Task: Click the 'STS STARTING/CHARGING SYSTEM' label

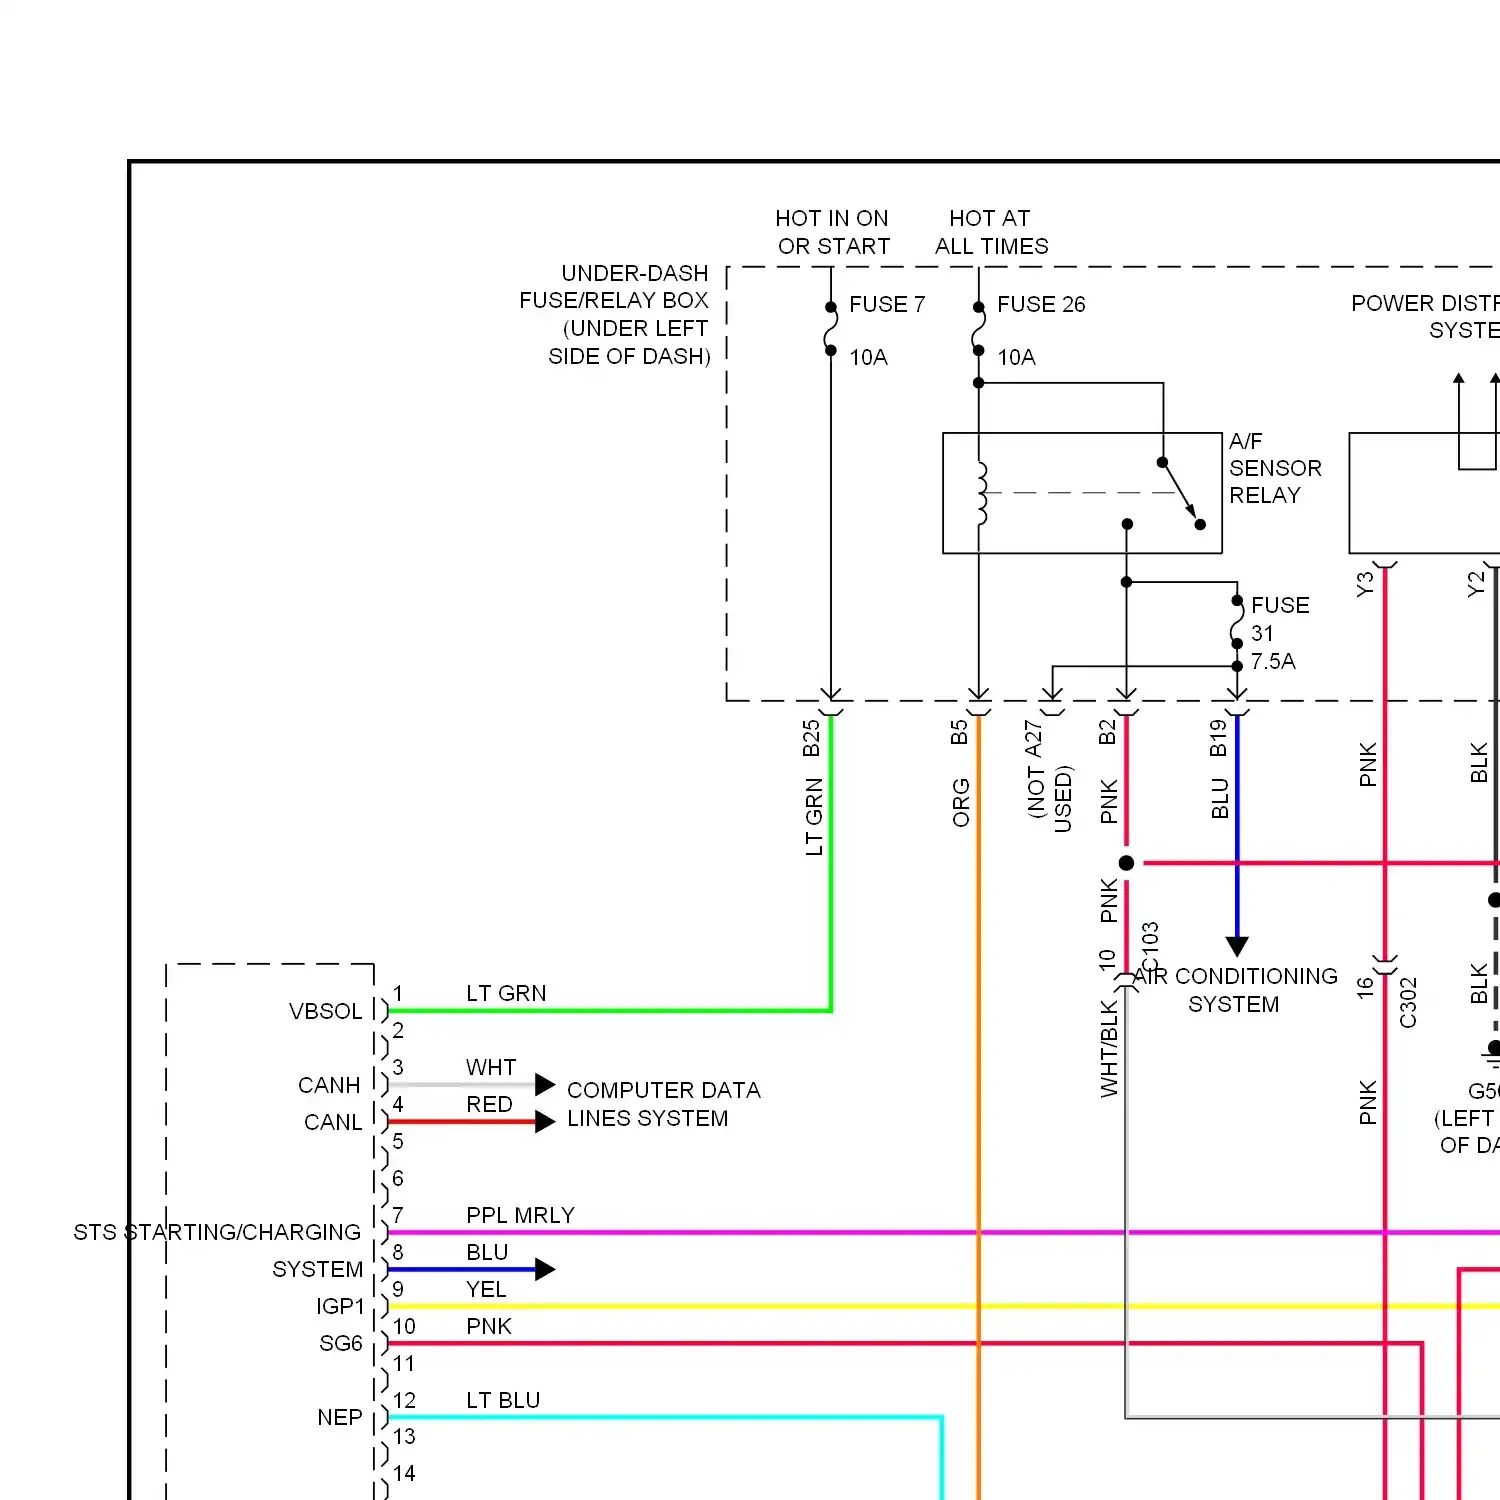Action: pos(217,1250)
